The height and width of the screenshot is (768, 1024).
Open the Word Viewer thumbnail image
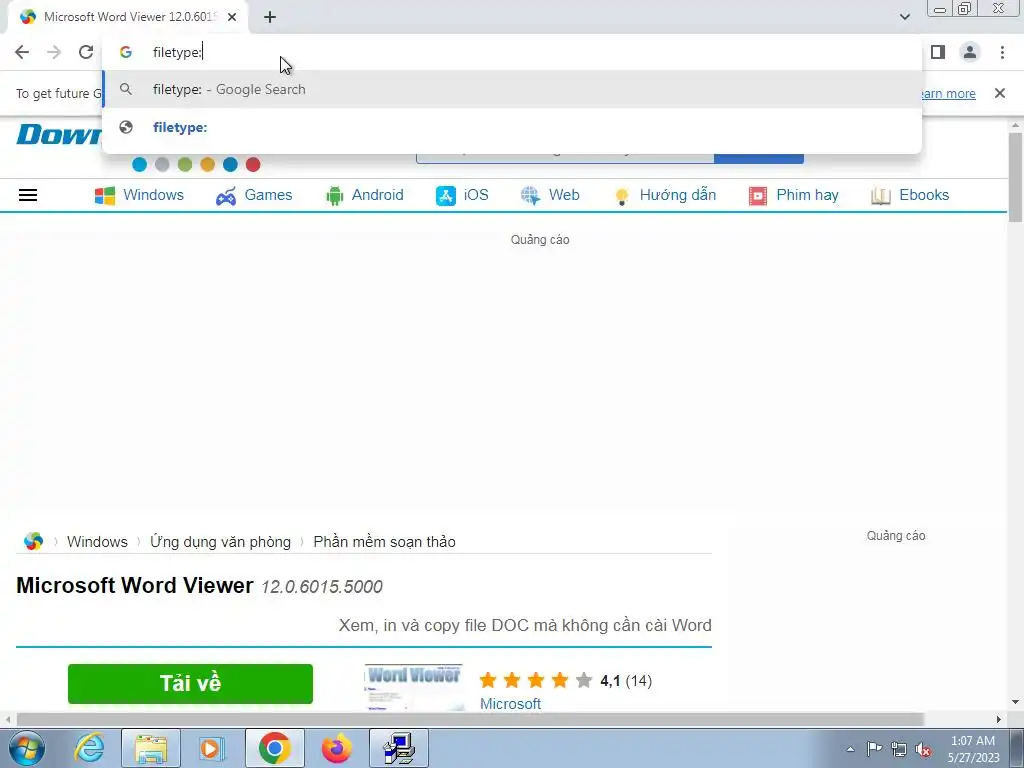click(413, 688)
